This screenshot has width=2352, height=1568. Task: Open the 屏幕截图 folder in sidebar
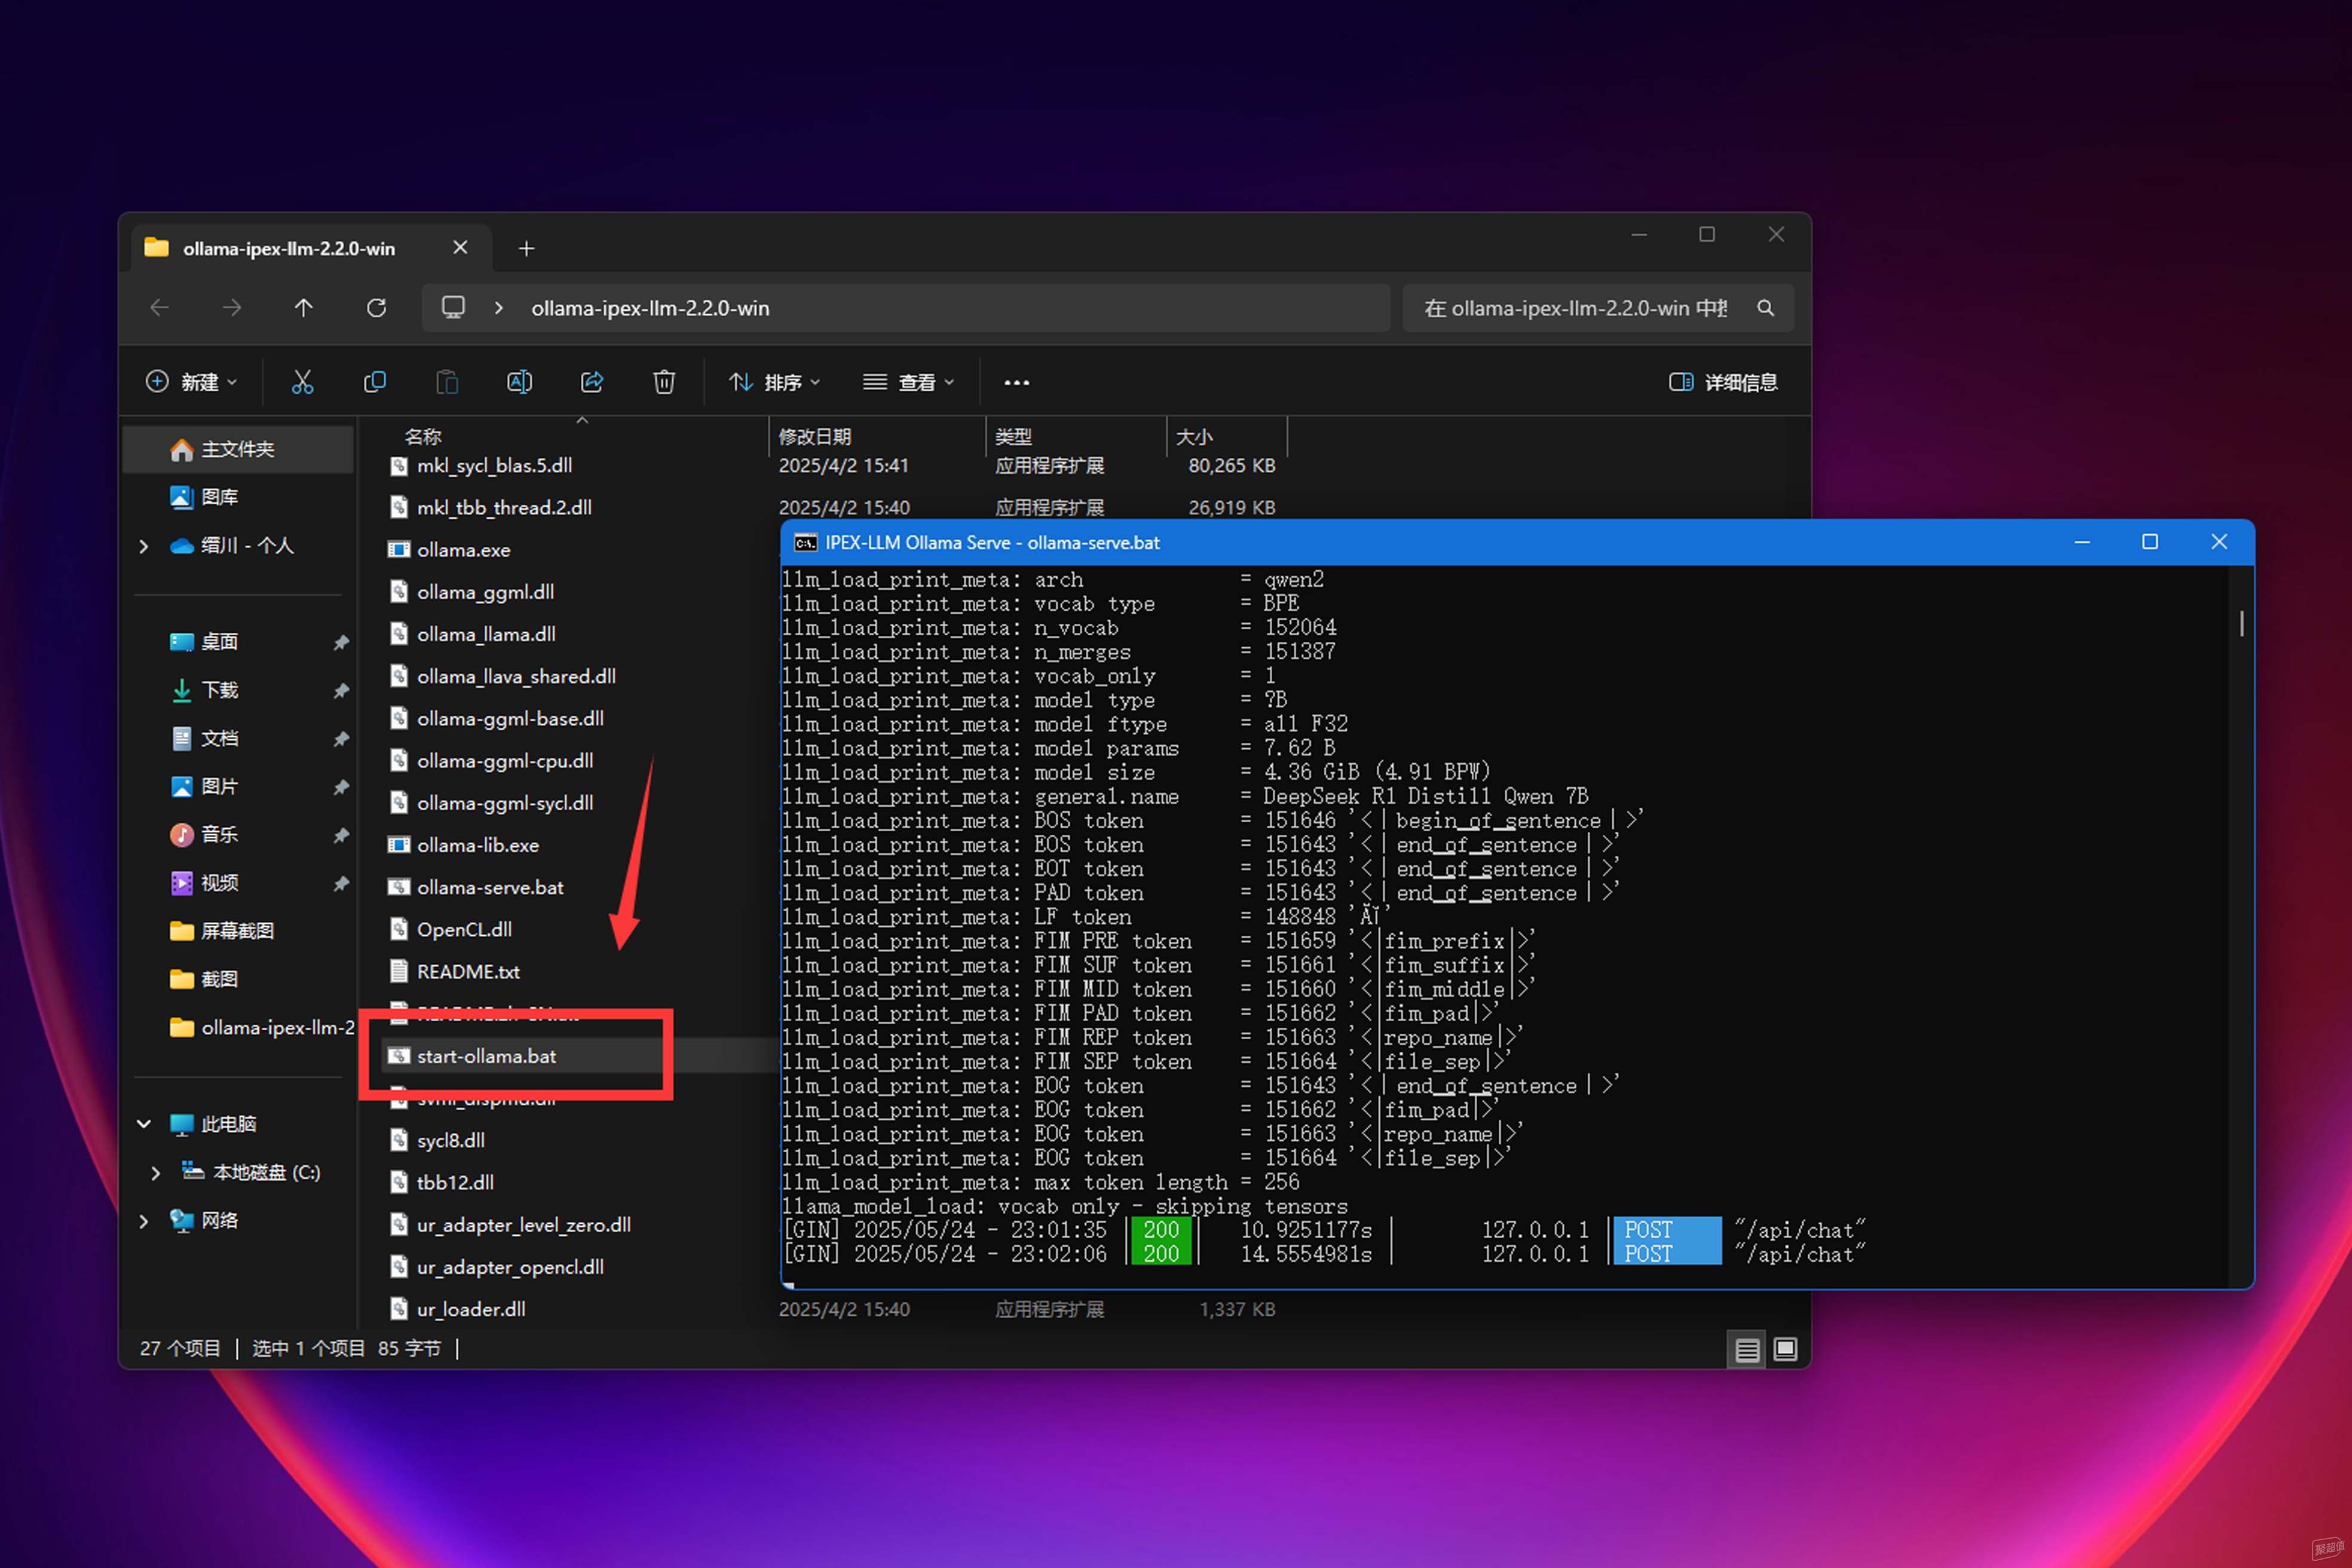point(238,931)
